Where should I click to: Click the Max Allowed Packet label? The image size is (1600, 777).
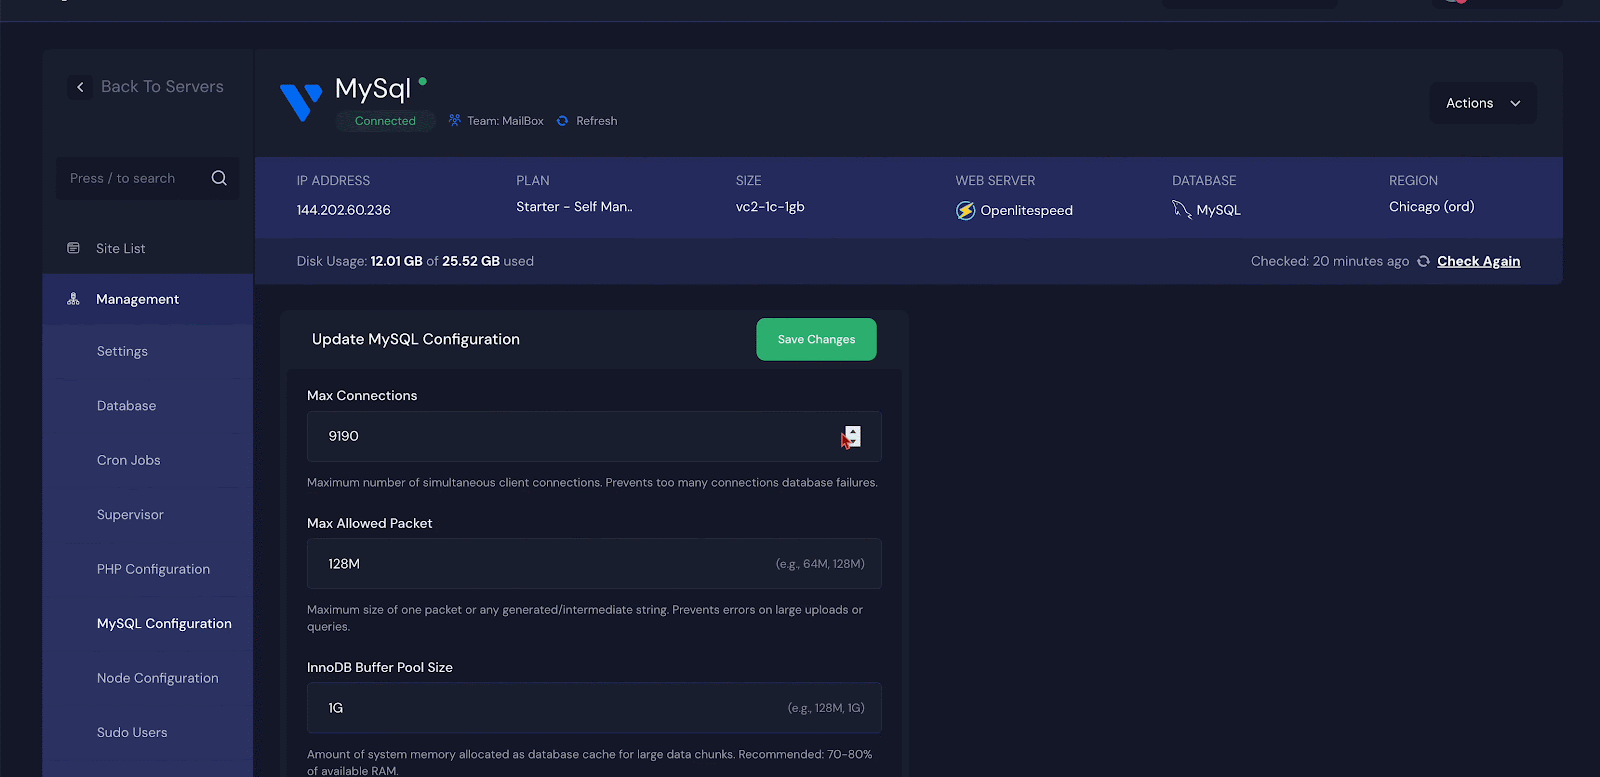370,523
